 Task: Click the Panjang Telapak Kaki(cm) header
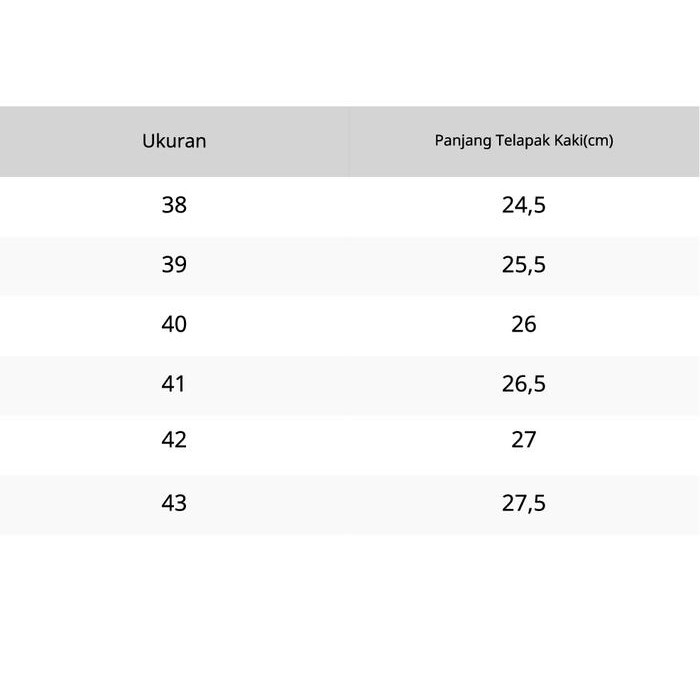pyautogui.click(x=523, y=141)
